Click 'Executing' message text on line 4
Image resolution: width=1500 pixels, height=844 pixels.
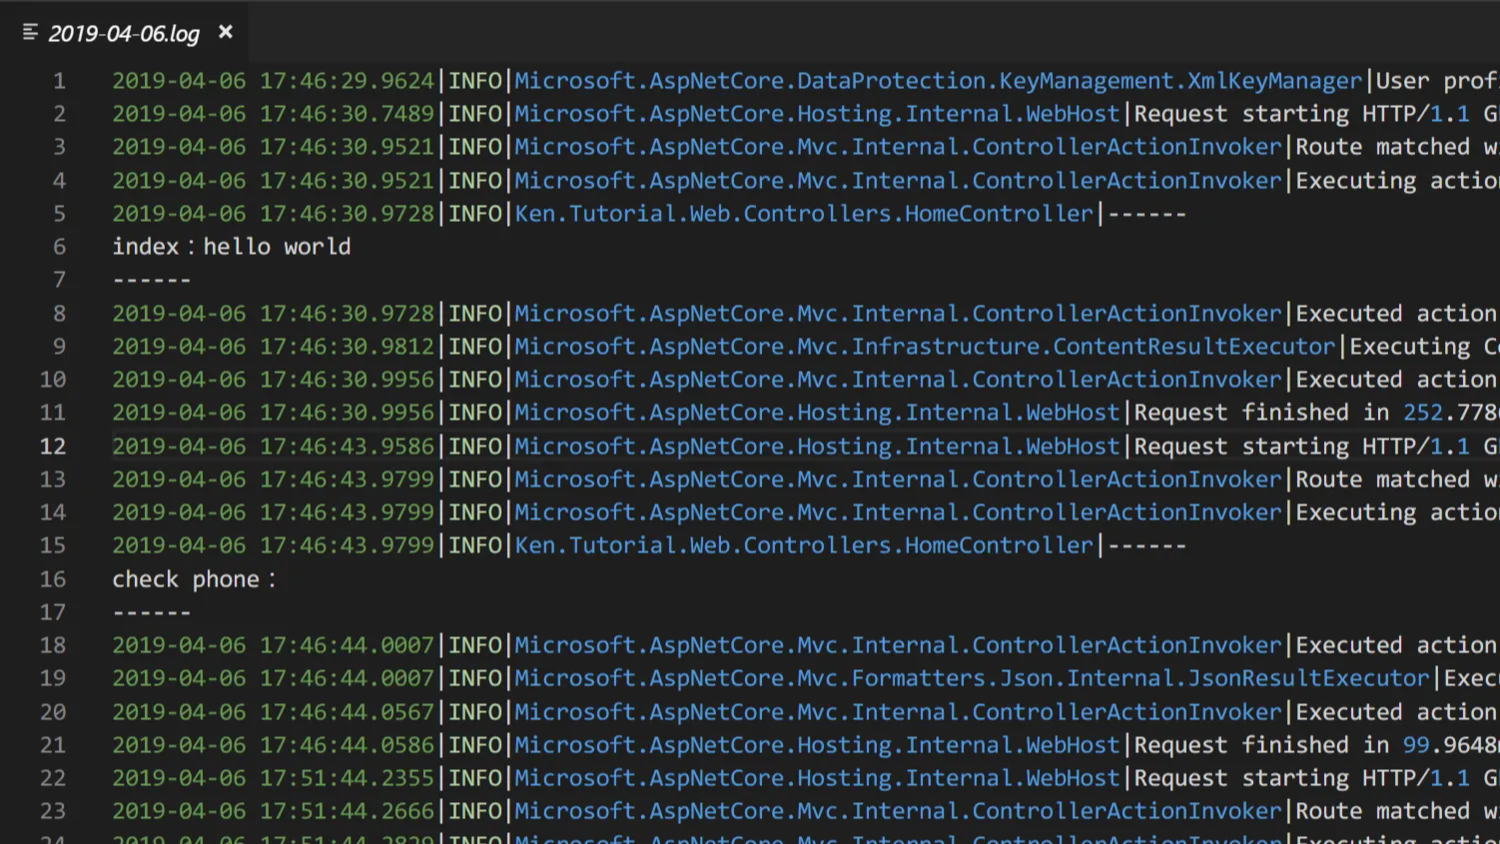1356,181
